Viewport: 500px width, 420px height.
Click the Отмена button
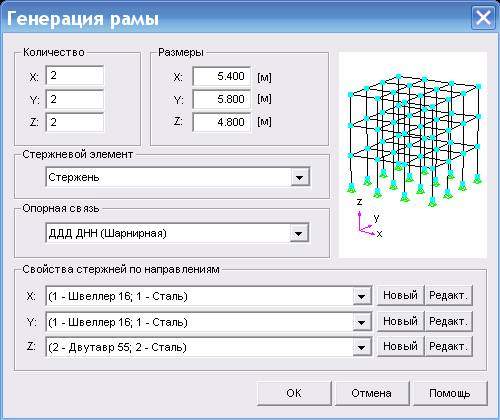372,393
